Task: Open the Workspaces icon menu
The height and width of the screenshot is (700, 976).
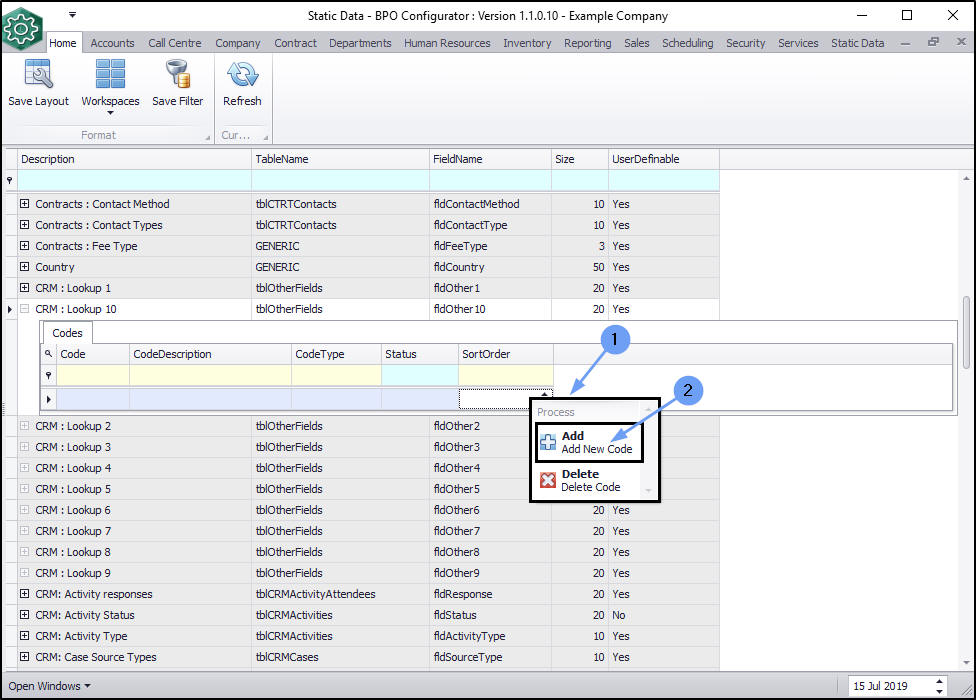Action: pos(110,76)
